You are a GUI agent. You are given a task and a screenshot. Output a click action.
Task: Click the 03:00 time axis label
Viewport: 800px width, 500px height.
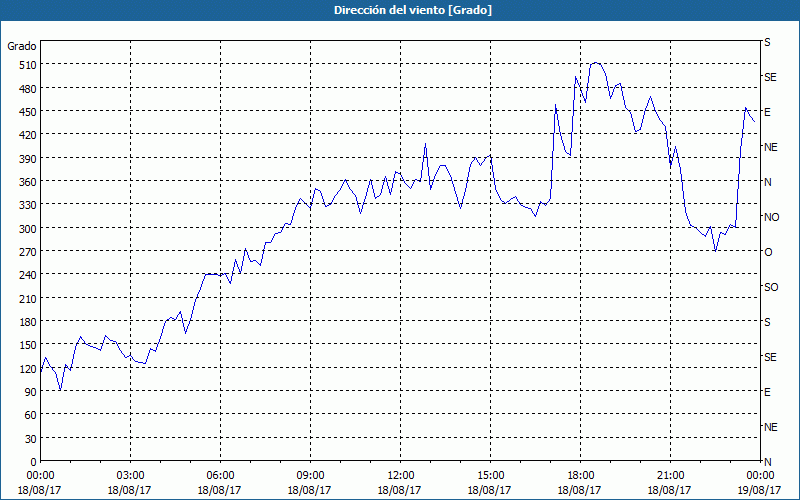coord(130,476)
